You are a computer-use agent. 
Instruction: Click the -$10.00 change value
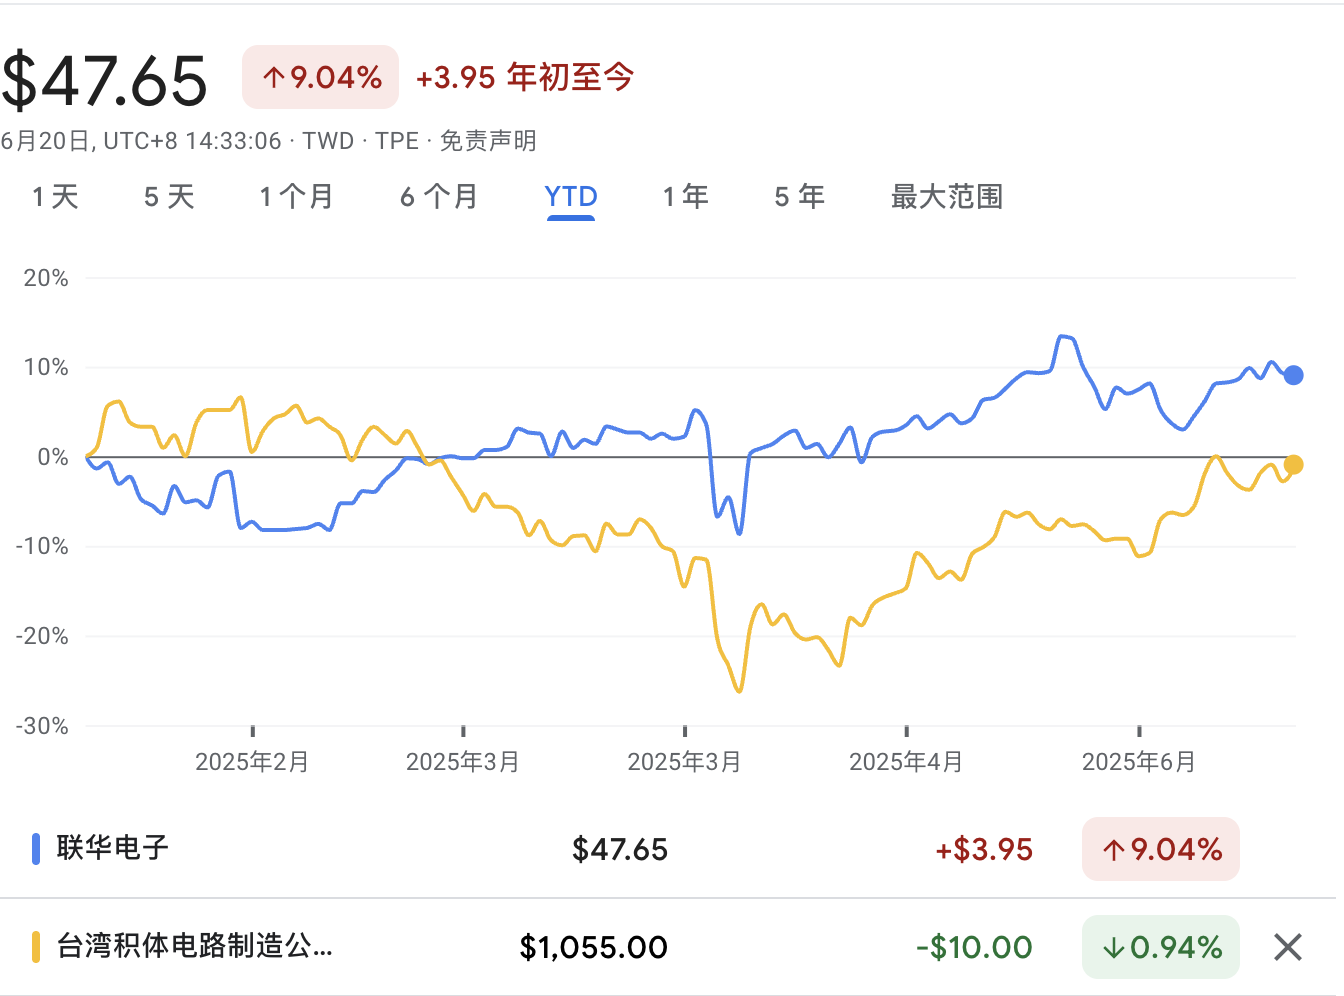click(974, 947)
